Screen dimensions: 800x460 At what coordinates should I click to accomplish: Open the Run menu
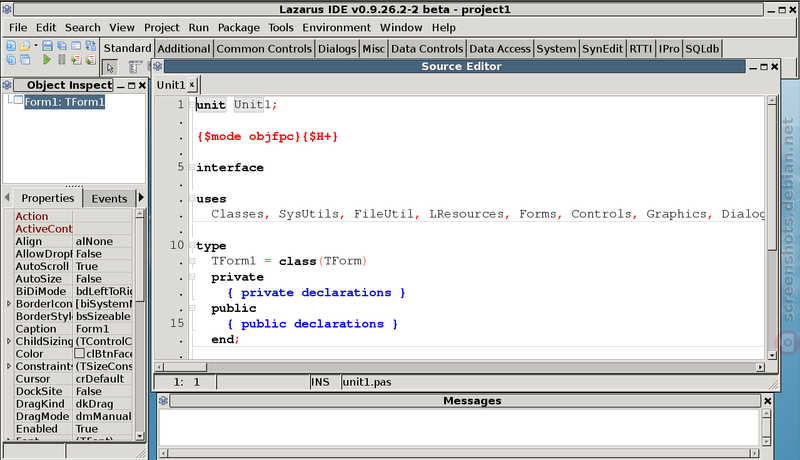point(198,28)
